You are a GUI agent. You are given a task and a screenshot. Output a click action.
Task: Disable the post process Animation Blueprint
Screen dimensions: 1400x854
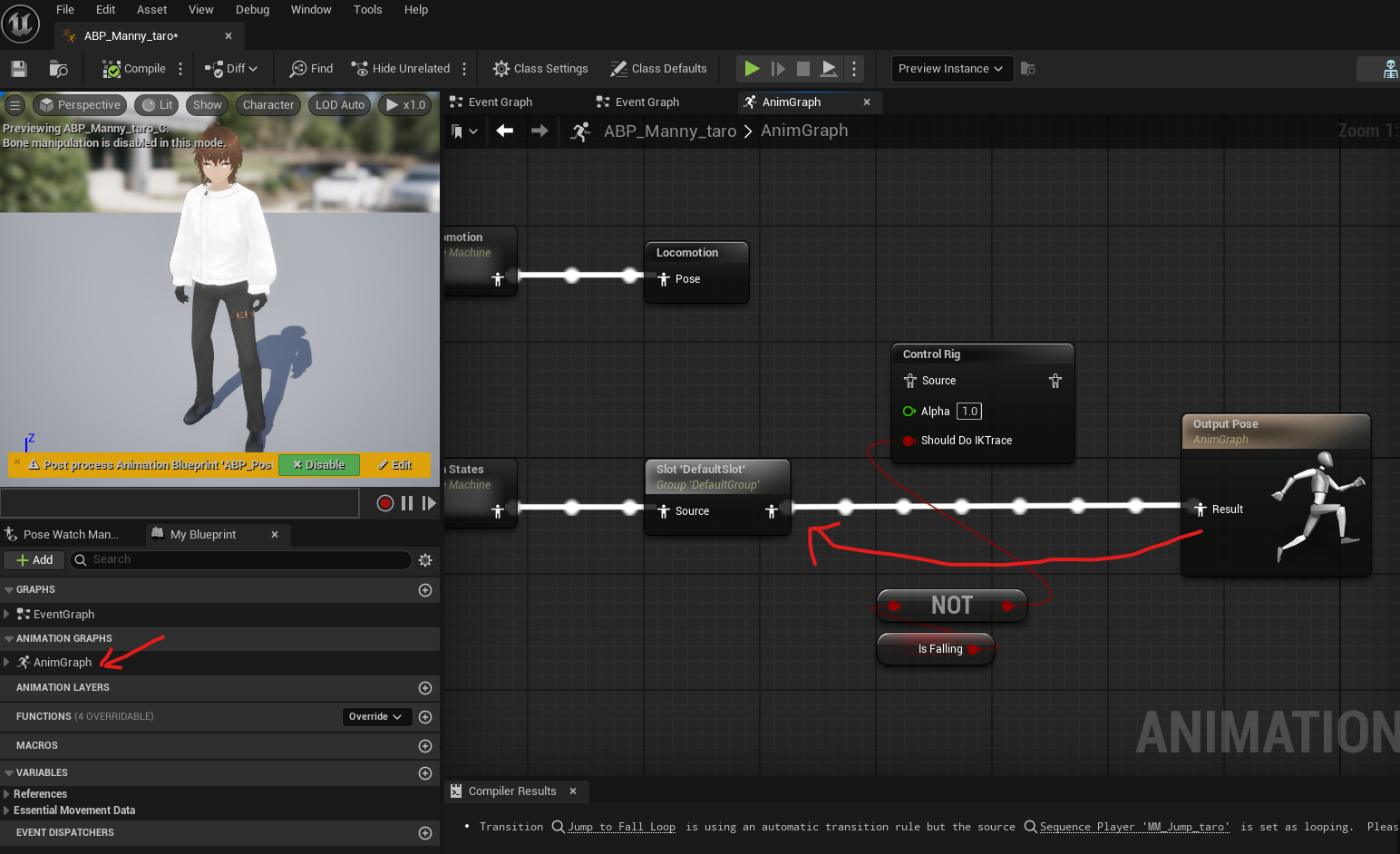[319, 465]
